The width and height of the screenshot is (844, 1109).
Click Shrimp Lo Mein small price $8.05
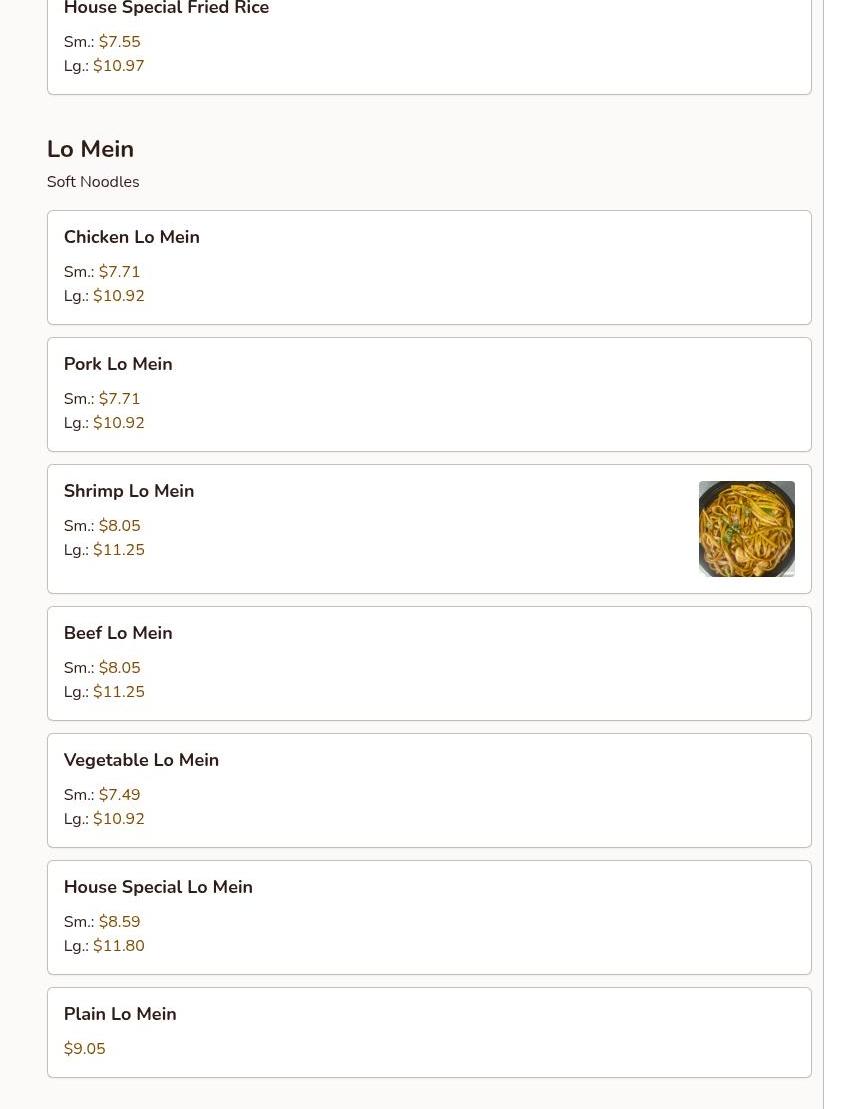pyautogui.click(x=120, y=526)
